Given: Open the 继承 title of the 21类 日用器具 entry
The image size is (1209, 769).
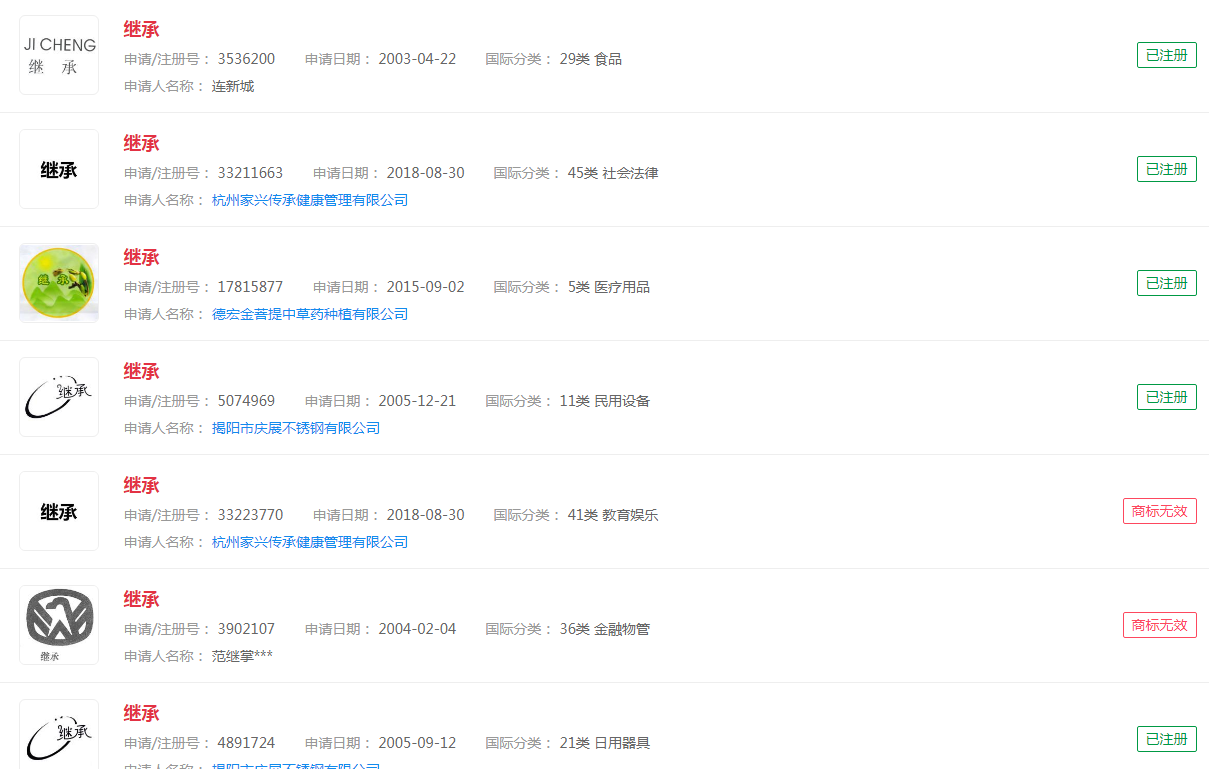Looking at the screenshot, I should (141, 714).
